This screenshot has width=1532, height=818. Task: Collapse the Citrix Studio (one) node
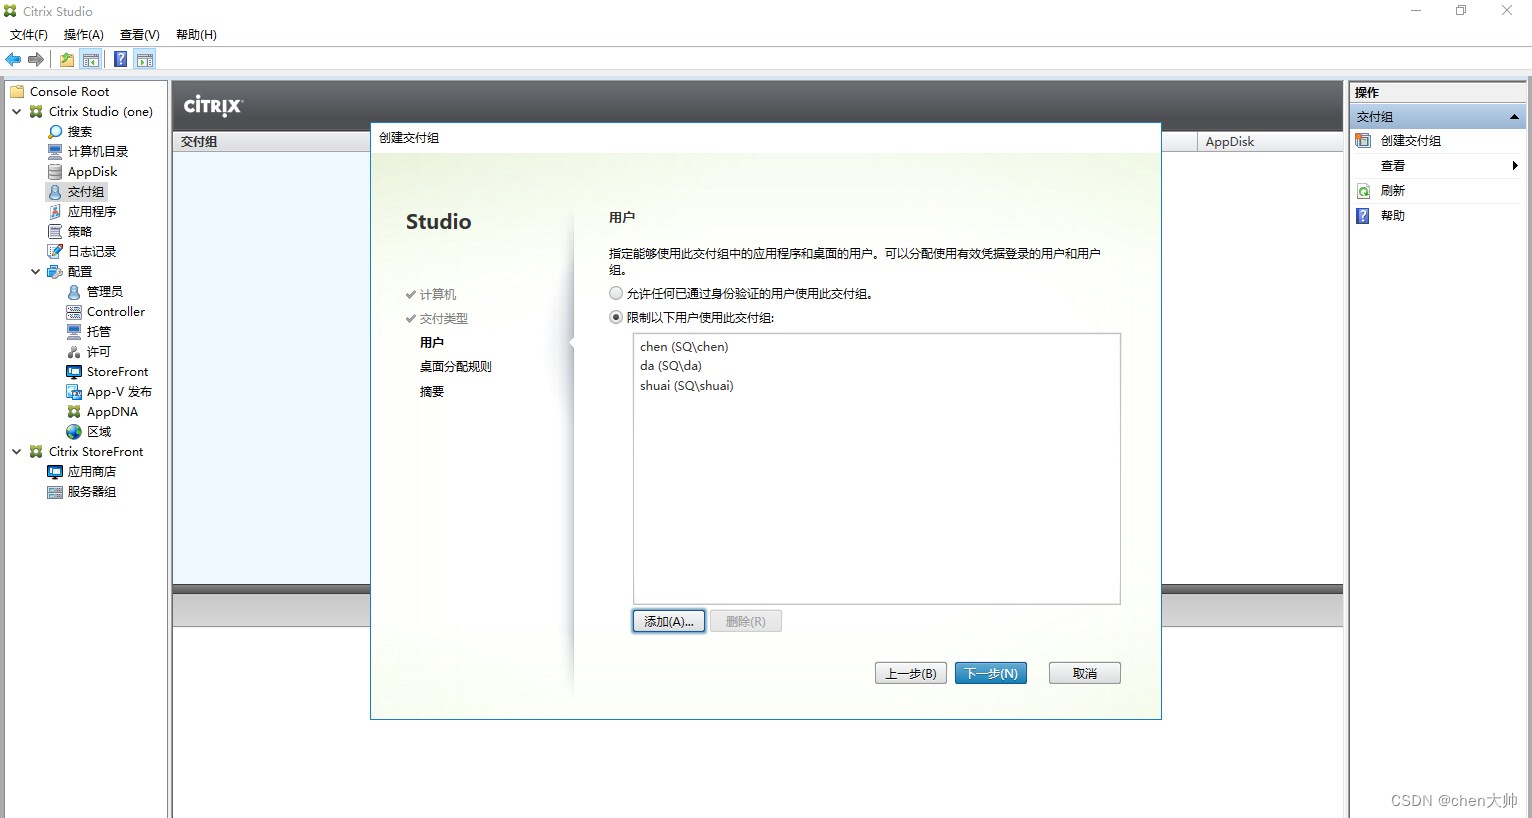[x=17, y=112]
